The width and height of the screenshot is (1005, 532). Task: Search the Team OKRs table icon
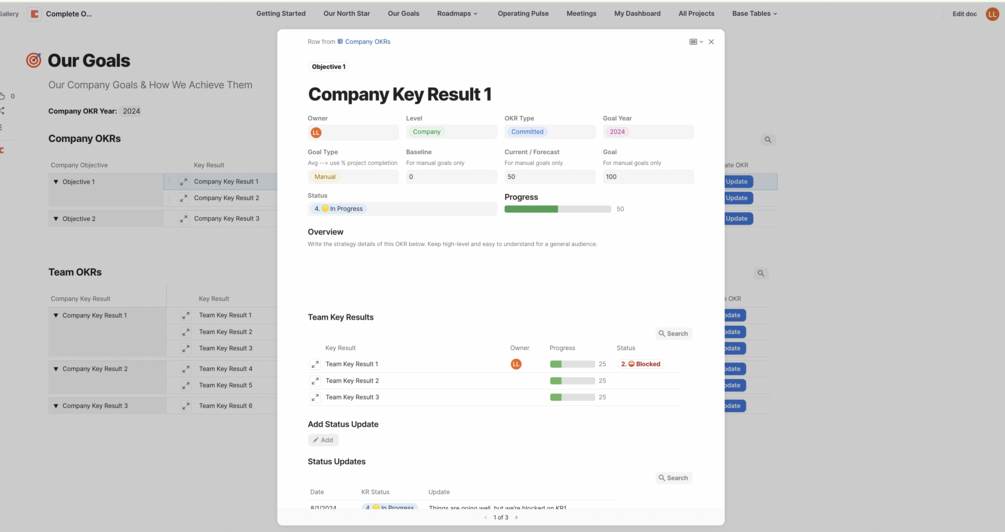[x=761, y=273]
